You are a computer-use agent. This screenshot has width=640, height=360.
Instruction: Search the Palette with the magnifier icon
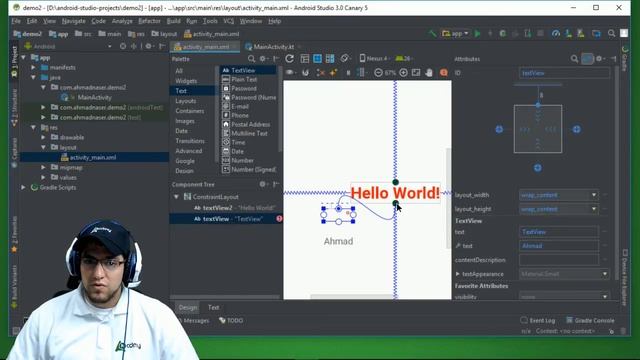(x=251, y=59)
